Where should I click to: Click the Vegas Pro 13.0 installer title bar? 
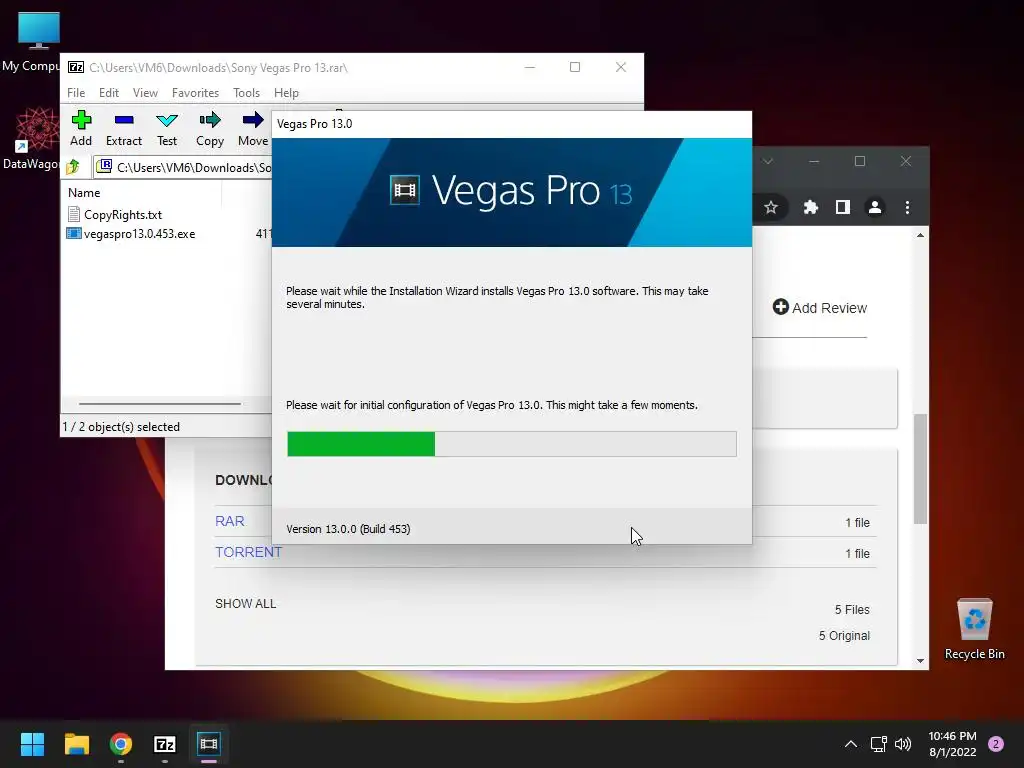[x=511, y=124]
